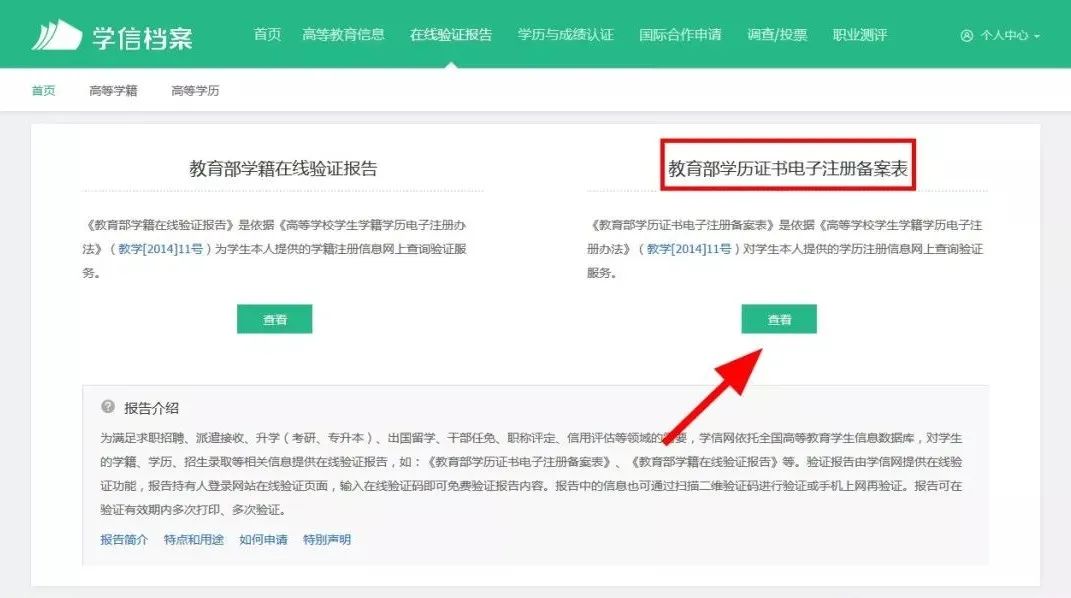Open 调查/投票 in the top navigation
Screen dimensions: 1071x598
777,35
